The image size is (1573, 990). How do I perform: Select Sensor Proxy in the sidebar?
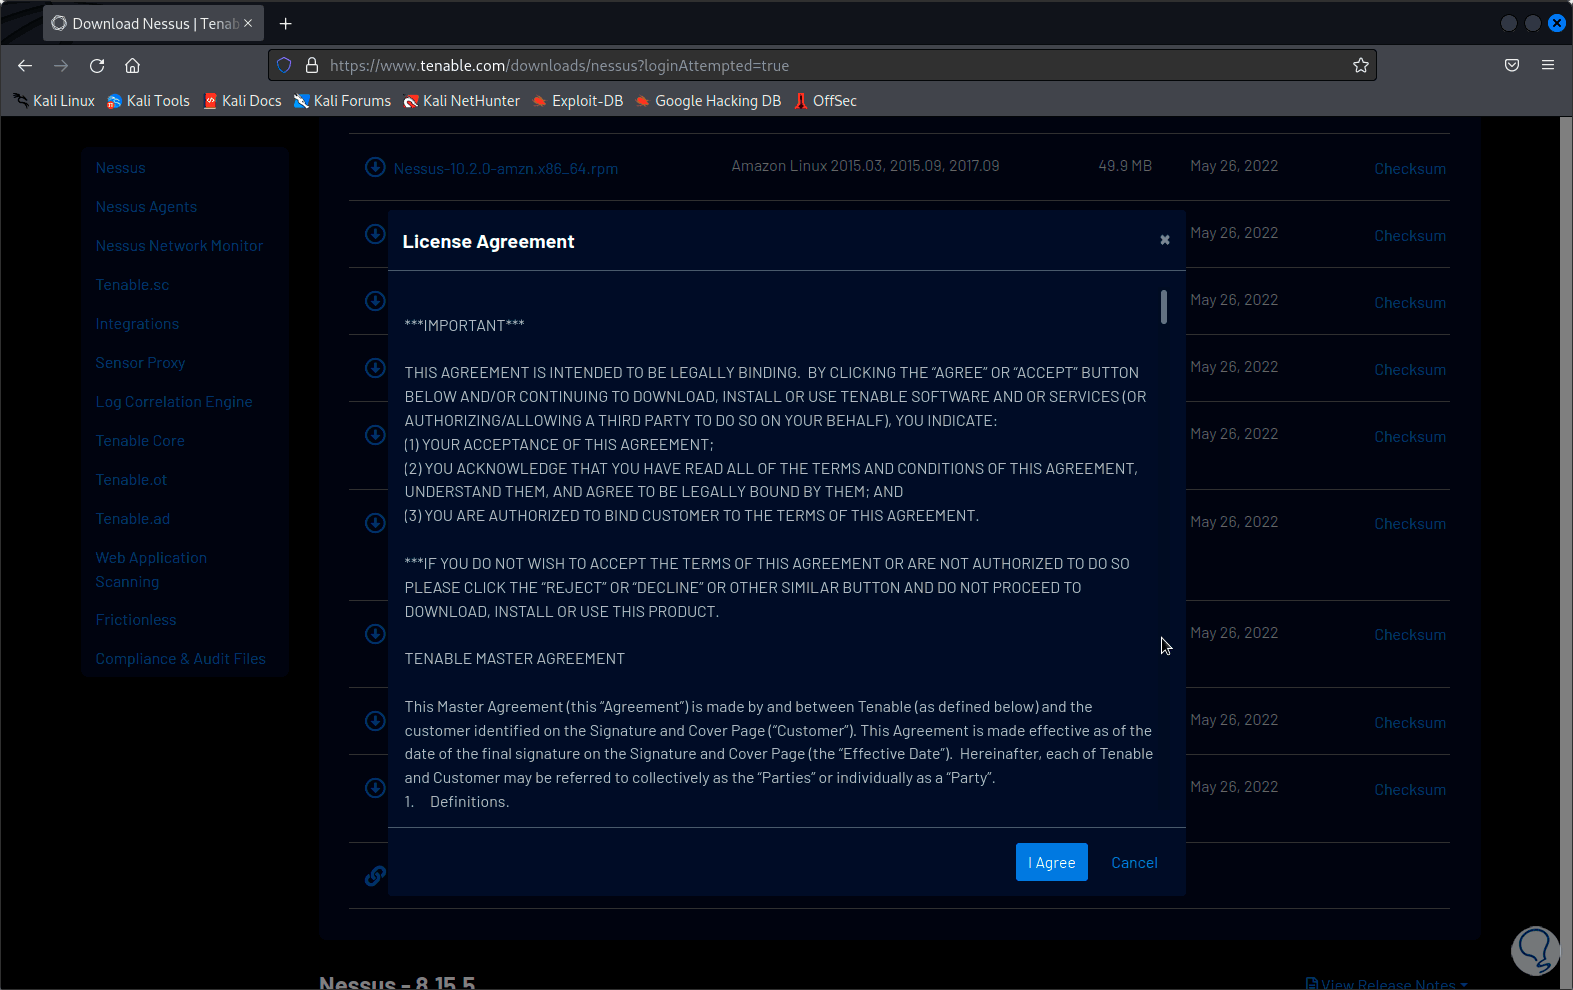[x=140, y=363]
